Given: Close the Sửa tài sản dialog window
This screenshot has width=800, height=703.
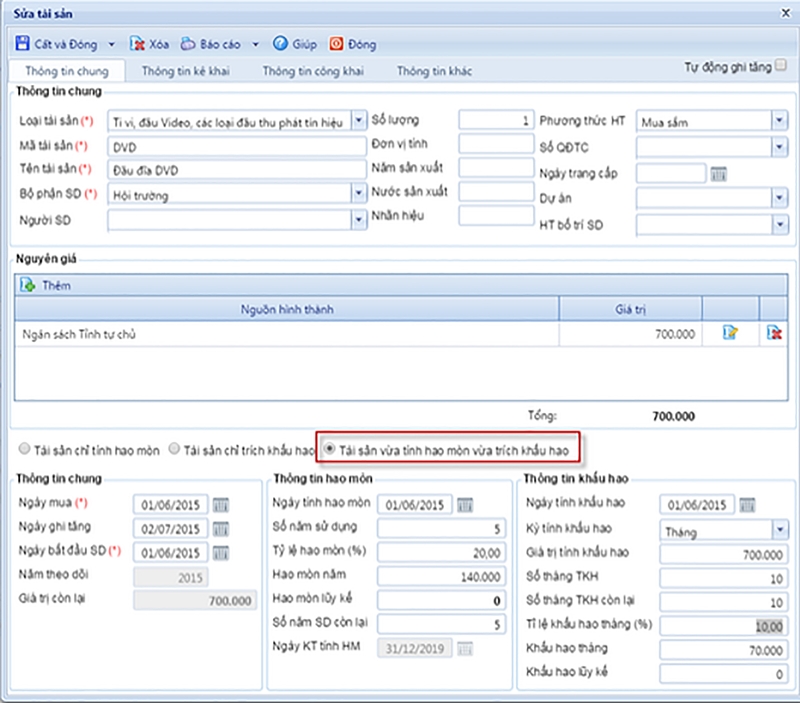Looking at the screenshot, I should click(786, 13).
